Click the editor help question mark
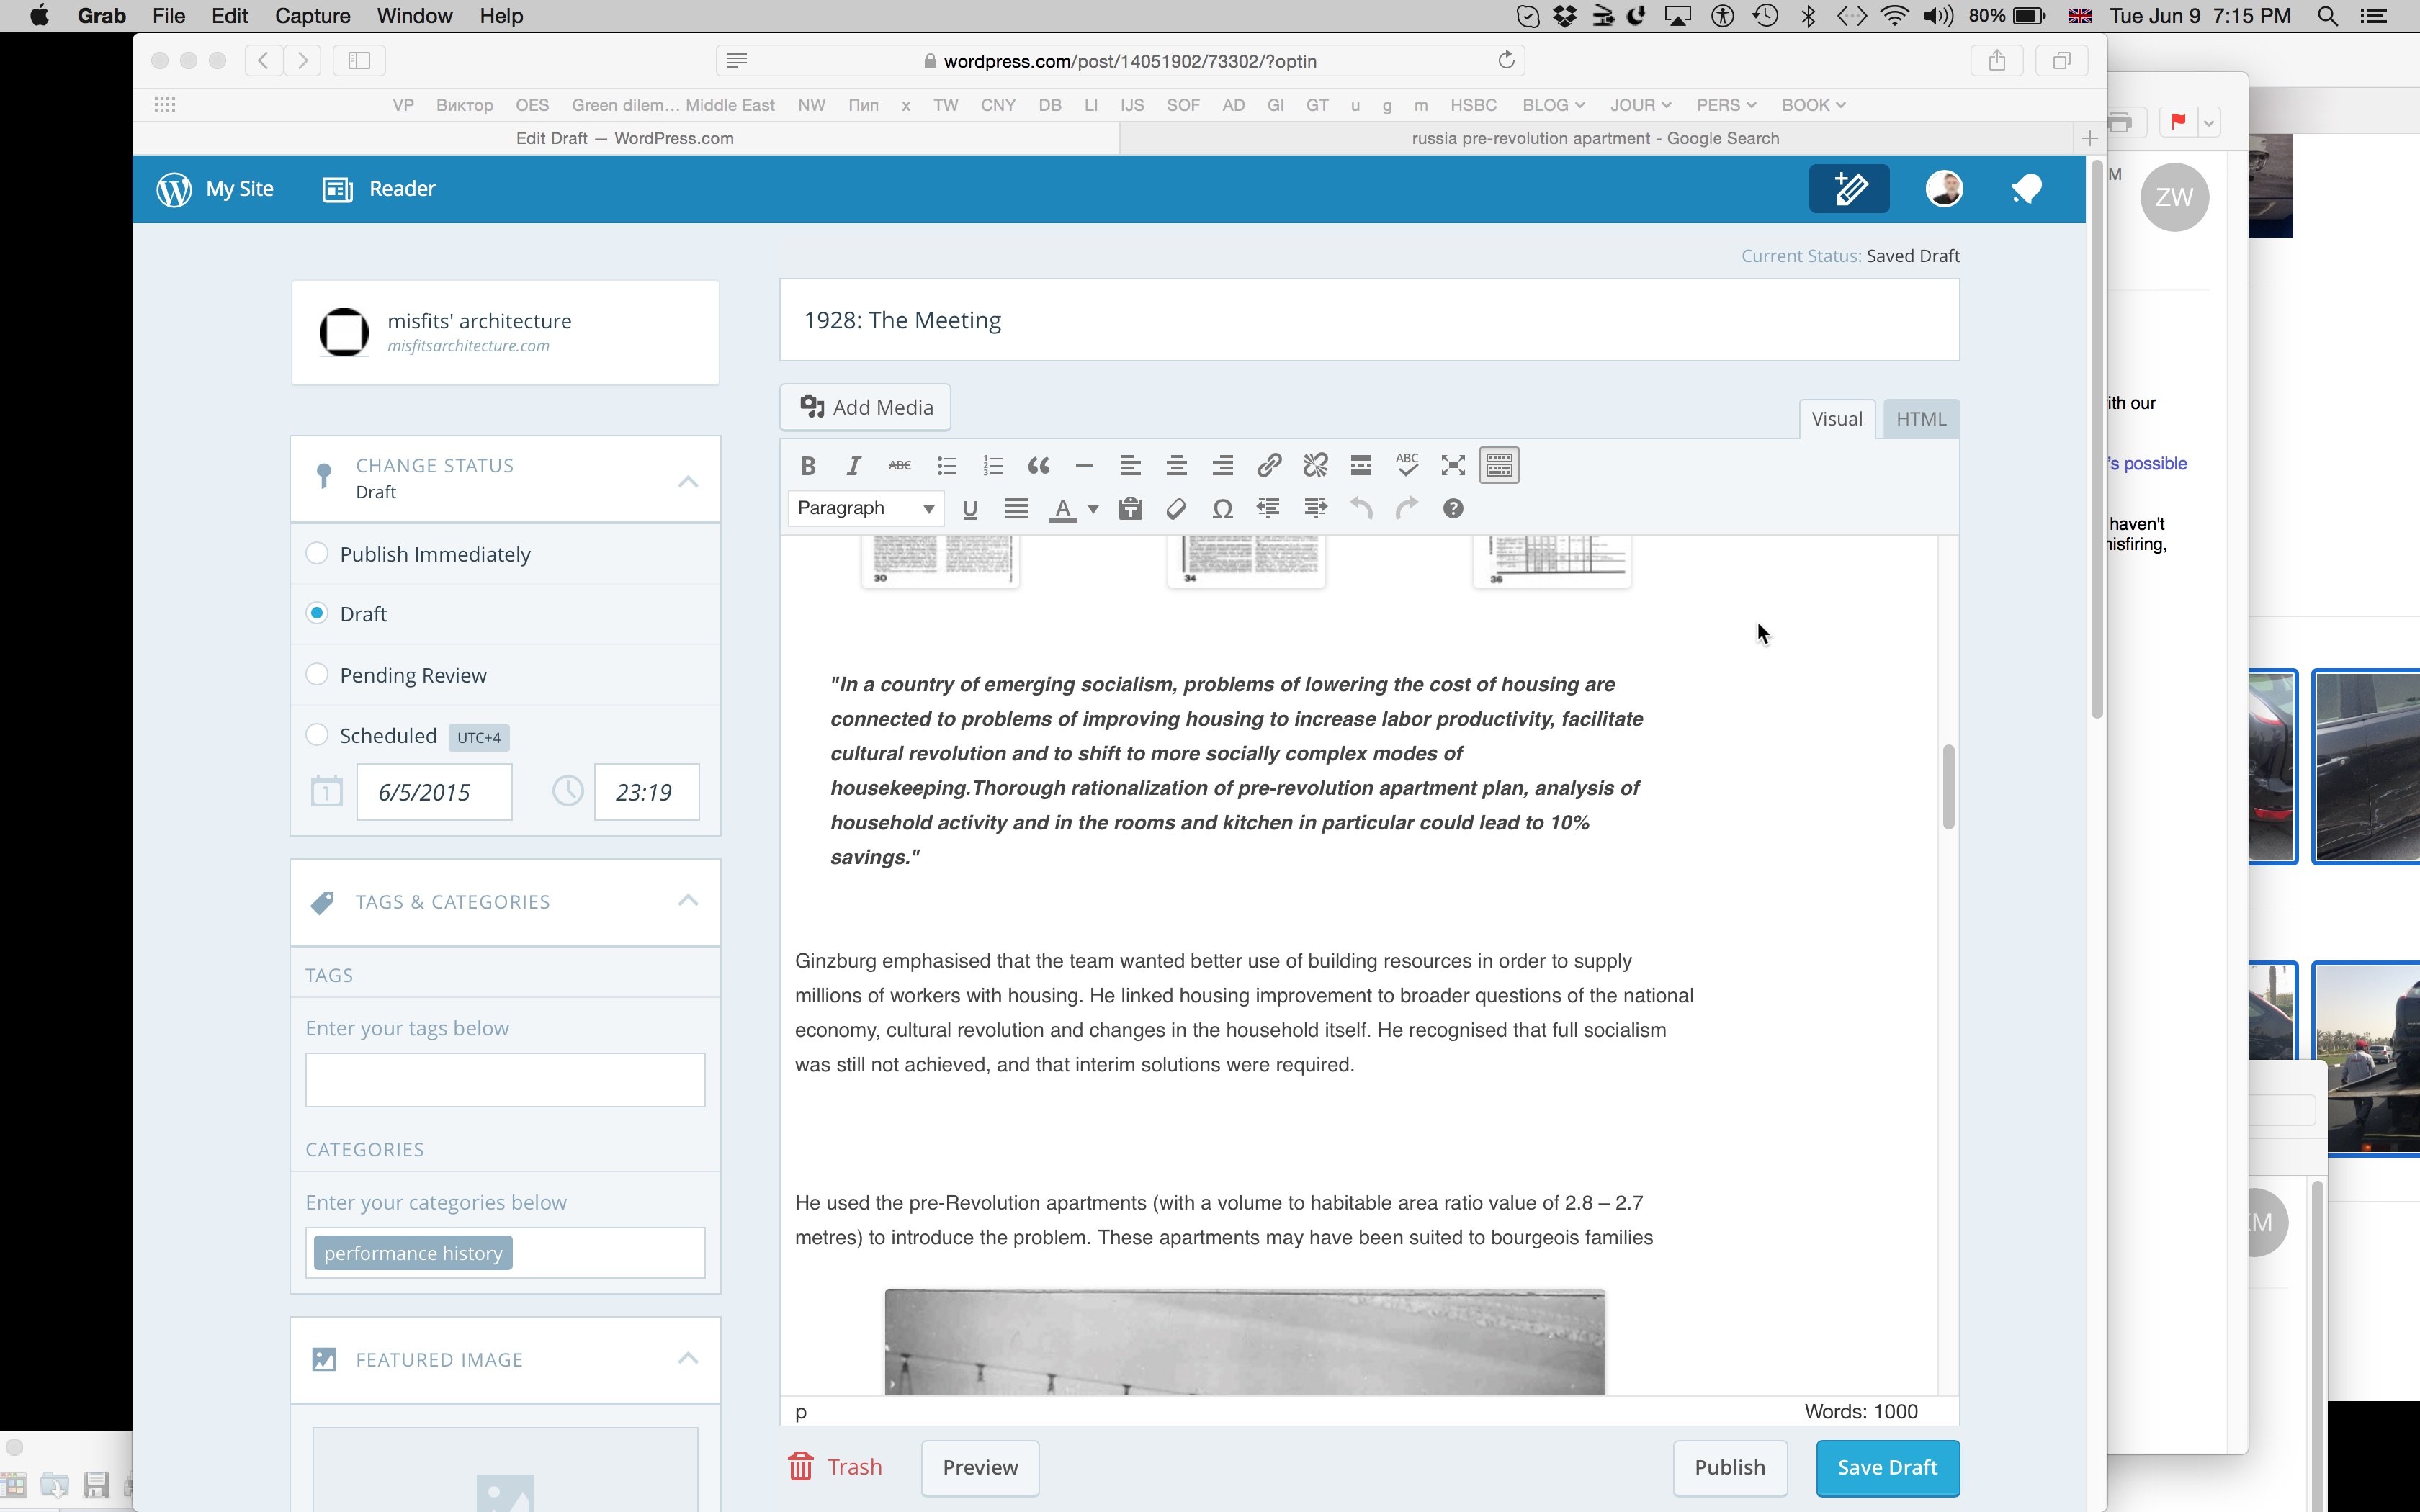Image resolution: width=2420 pixels, height=1512 pixels. click(x=1452, y=509)
